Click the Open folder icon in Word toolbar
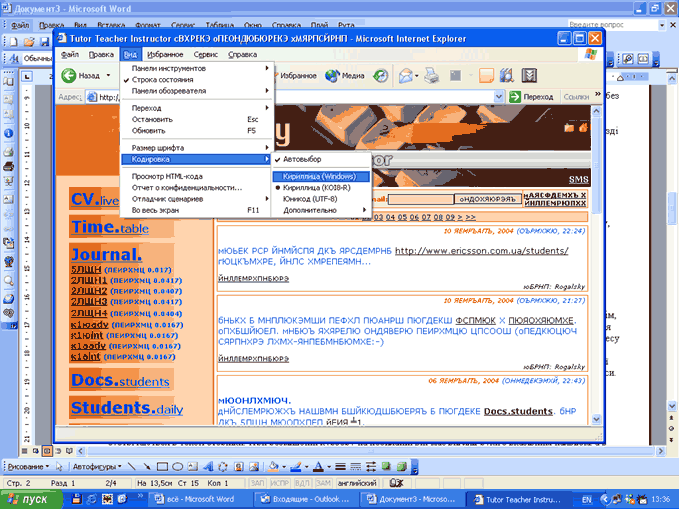The width and height of the screenshot is (679, 509). tap(29, 42)
